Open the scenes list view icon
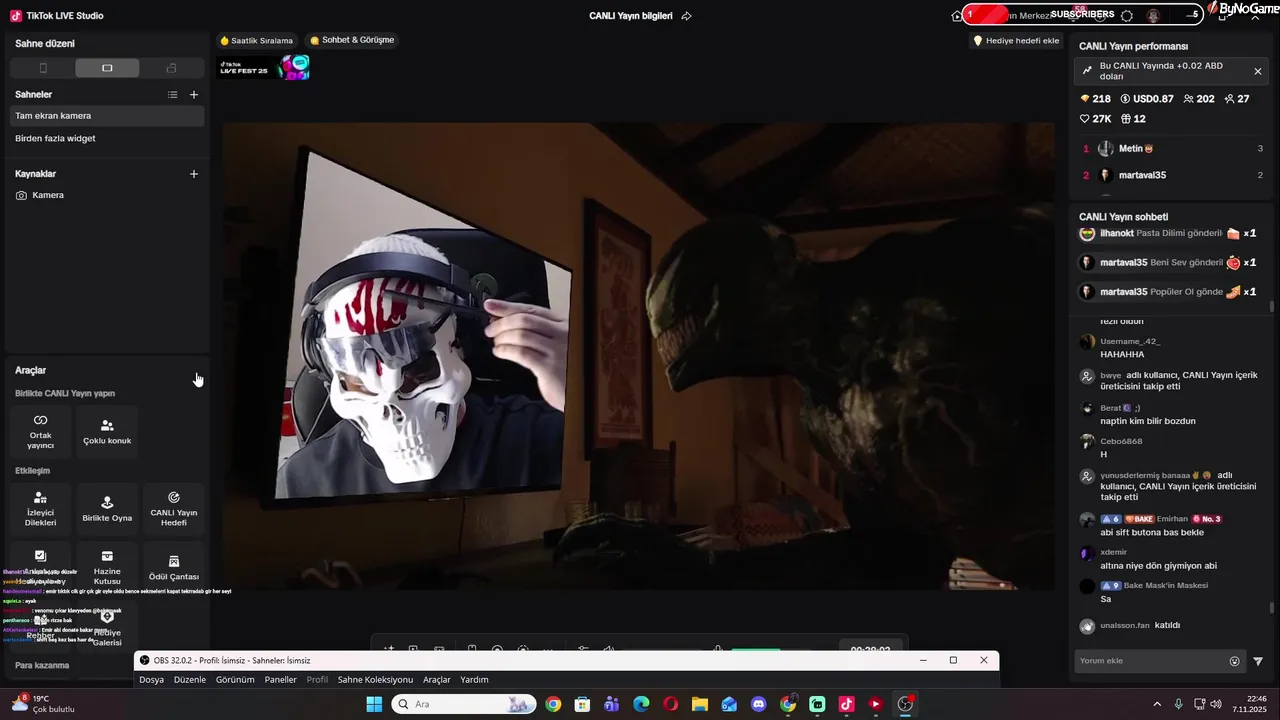The image size is (1280, 720). [172, 95]
